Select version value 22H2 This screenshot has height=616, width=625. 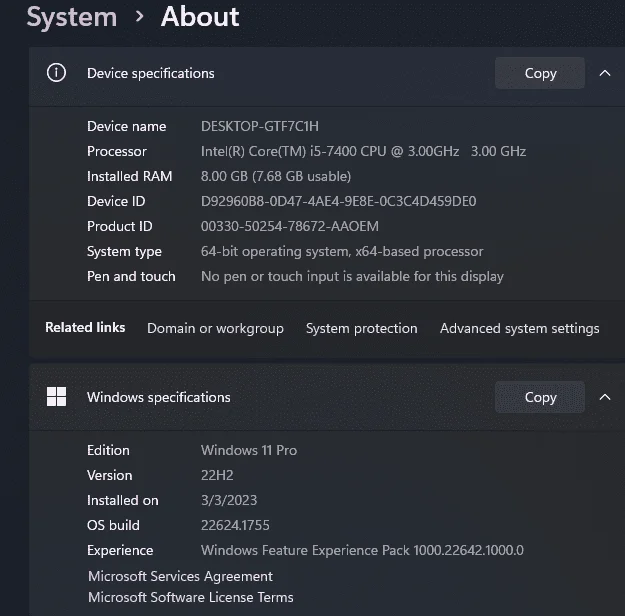[x=217, y=475]
